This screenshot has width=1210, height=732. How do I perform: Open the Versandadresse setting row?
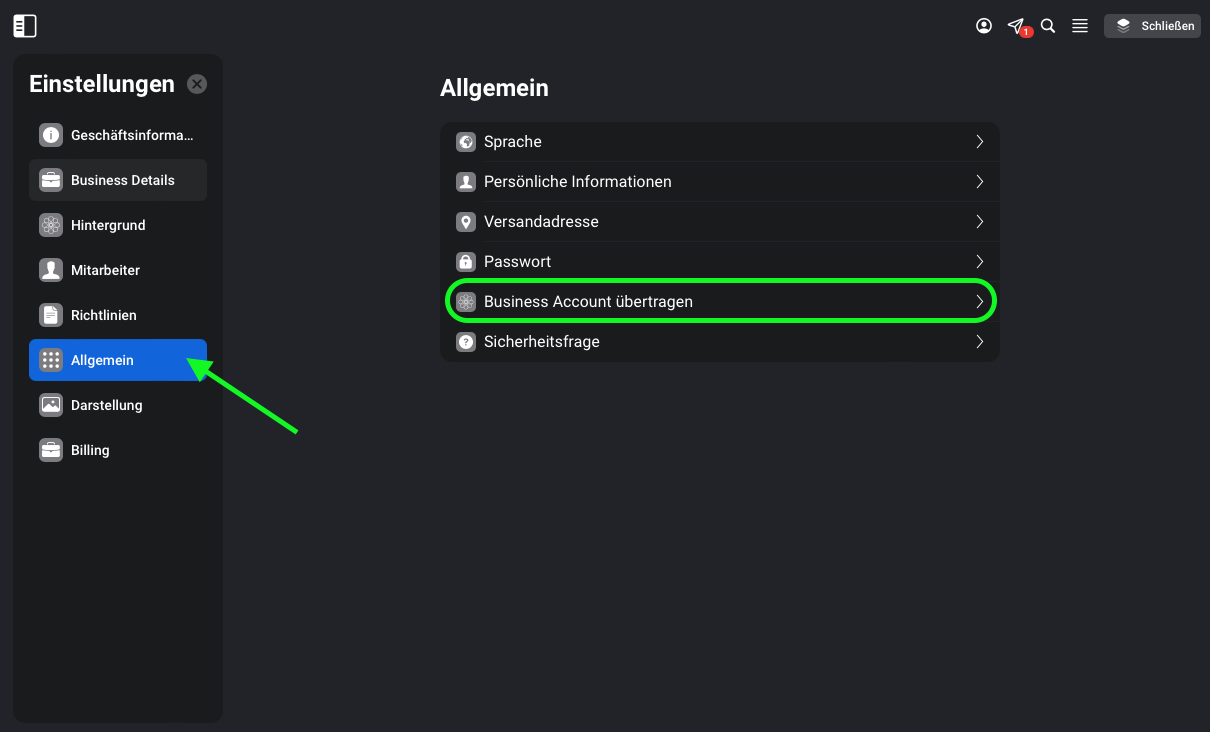(720, 222)
